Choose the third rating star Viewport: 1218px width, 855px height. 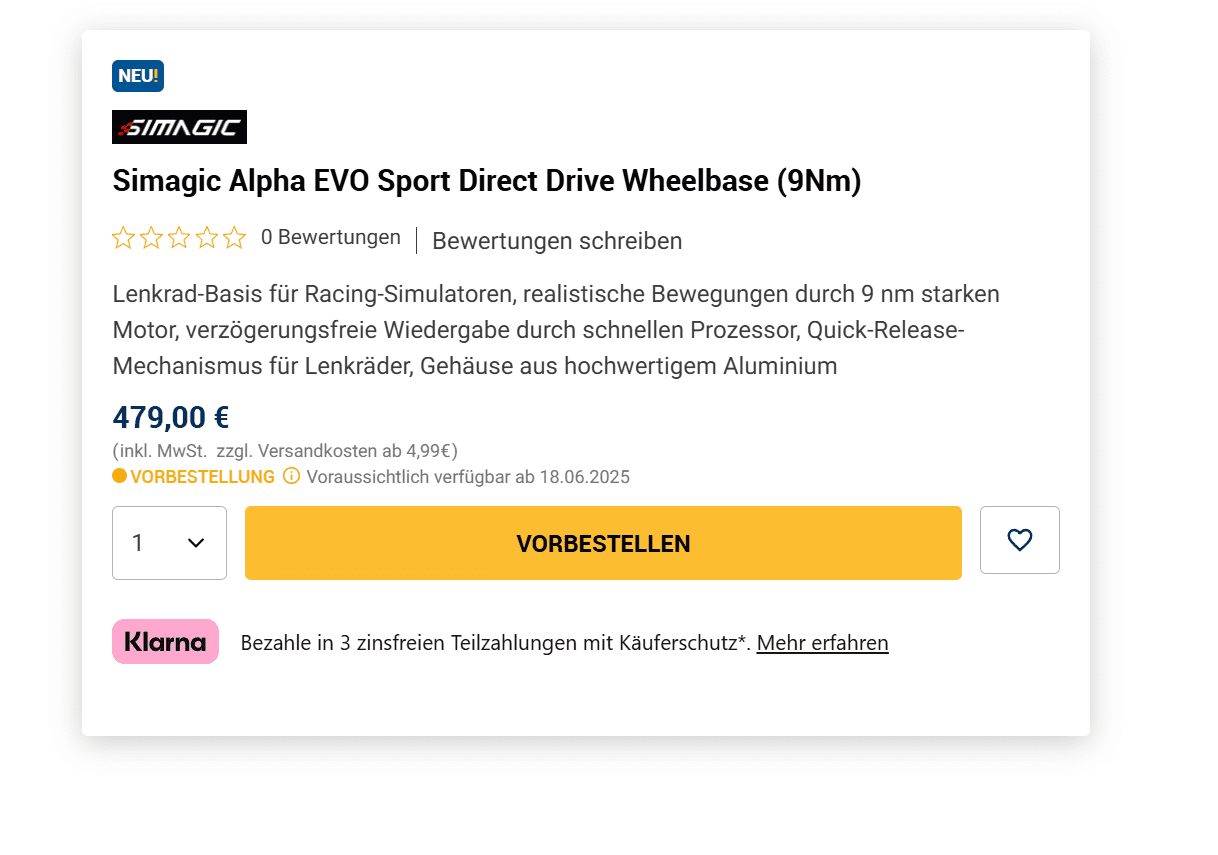[x=179, y=238]
